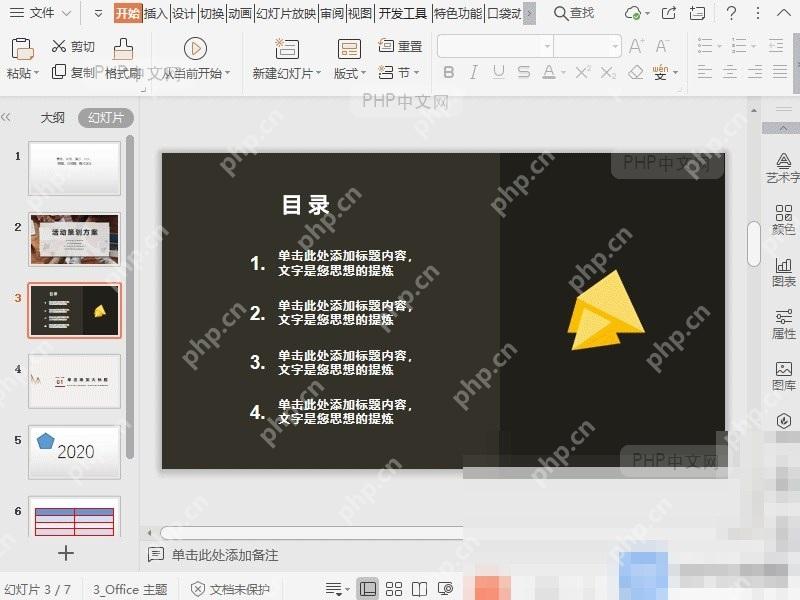Switch to normal view in status bar
The width and height of the screenshot is (800, 600).
click(x=367, y=589)
